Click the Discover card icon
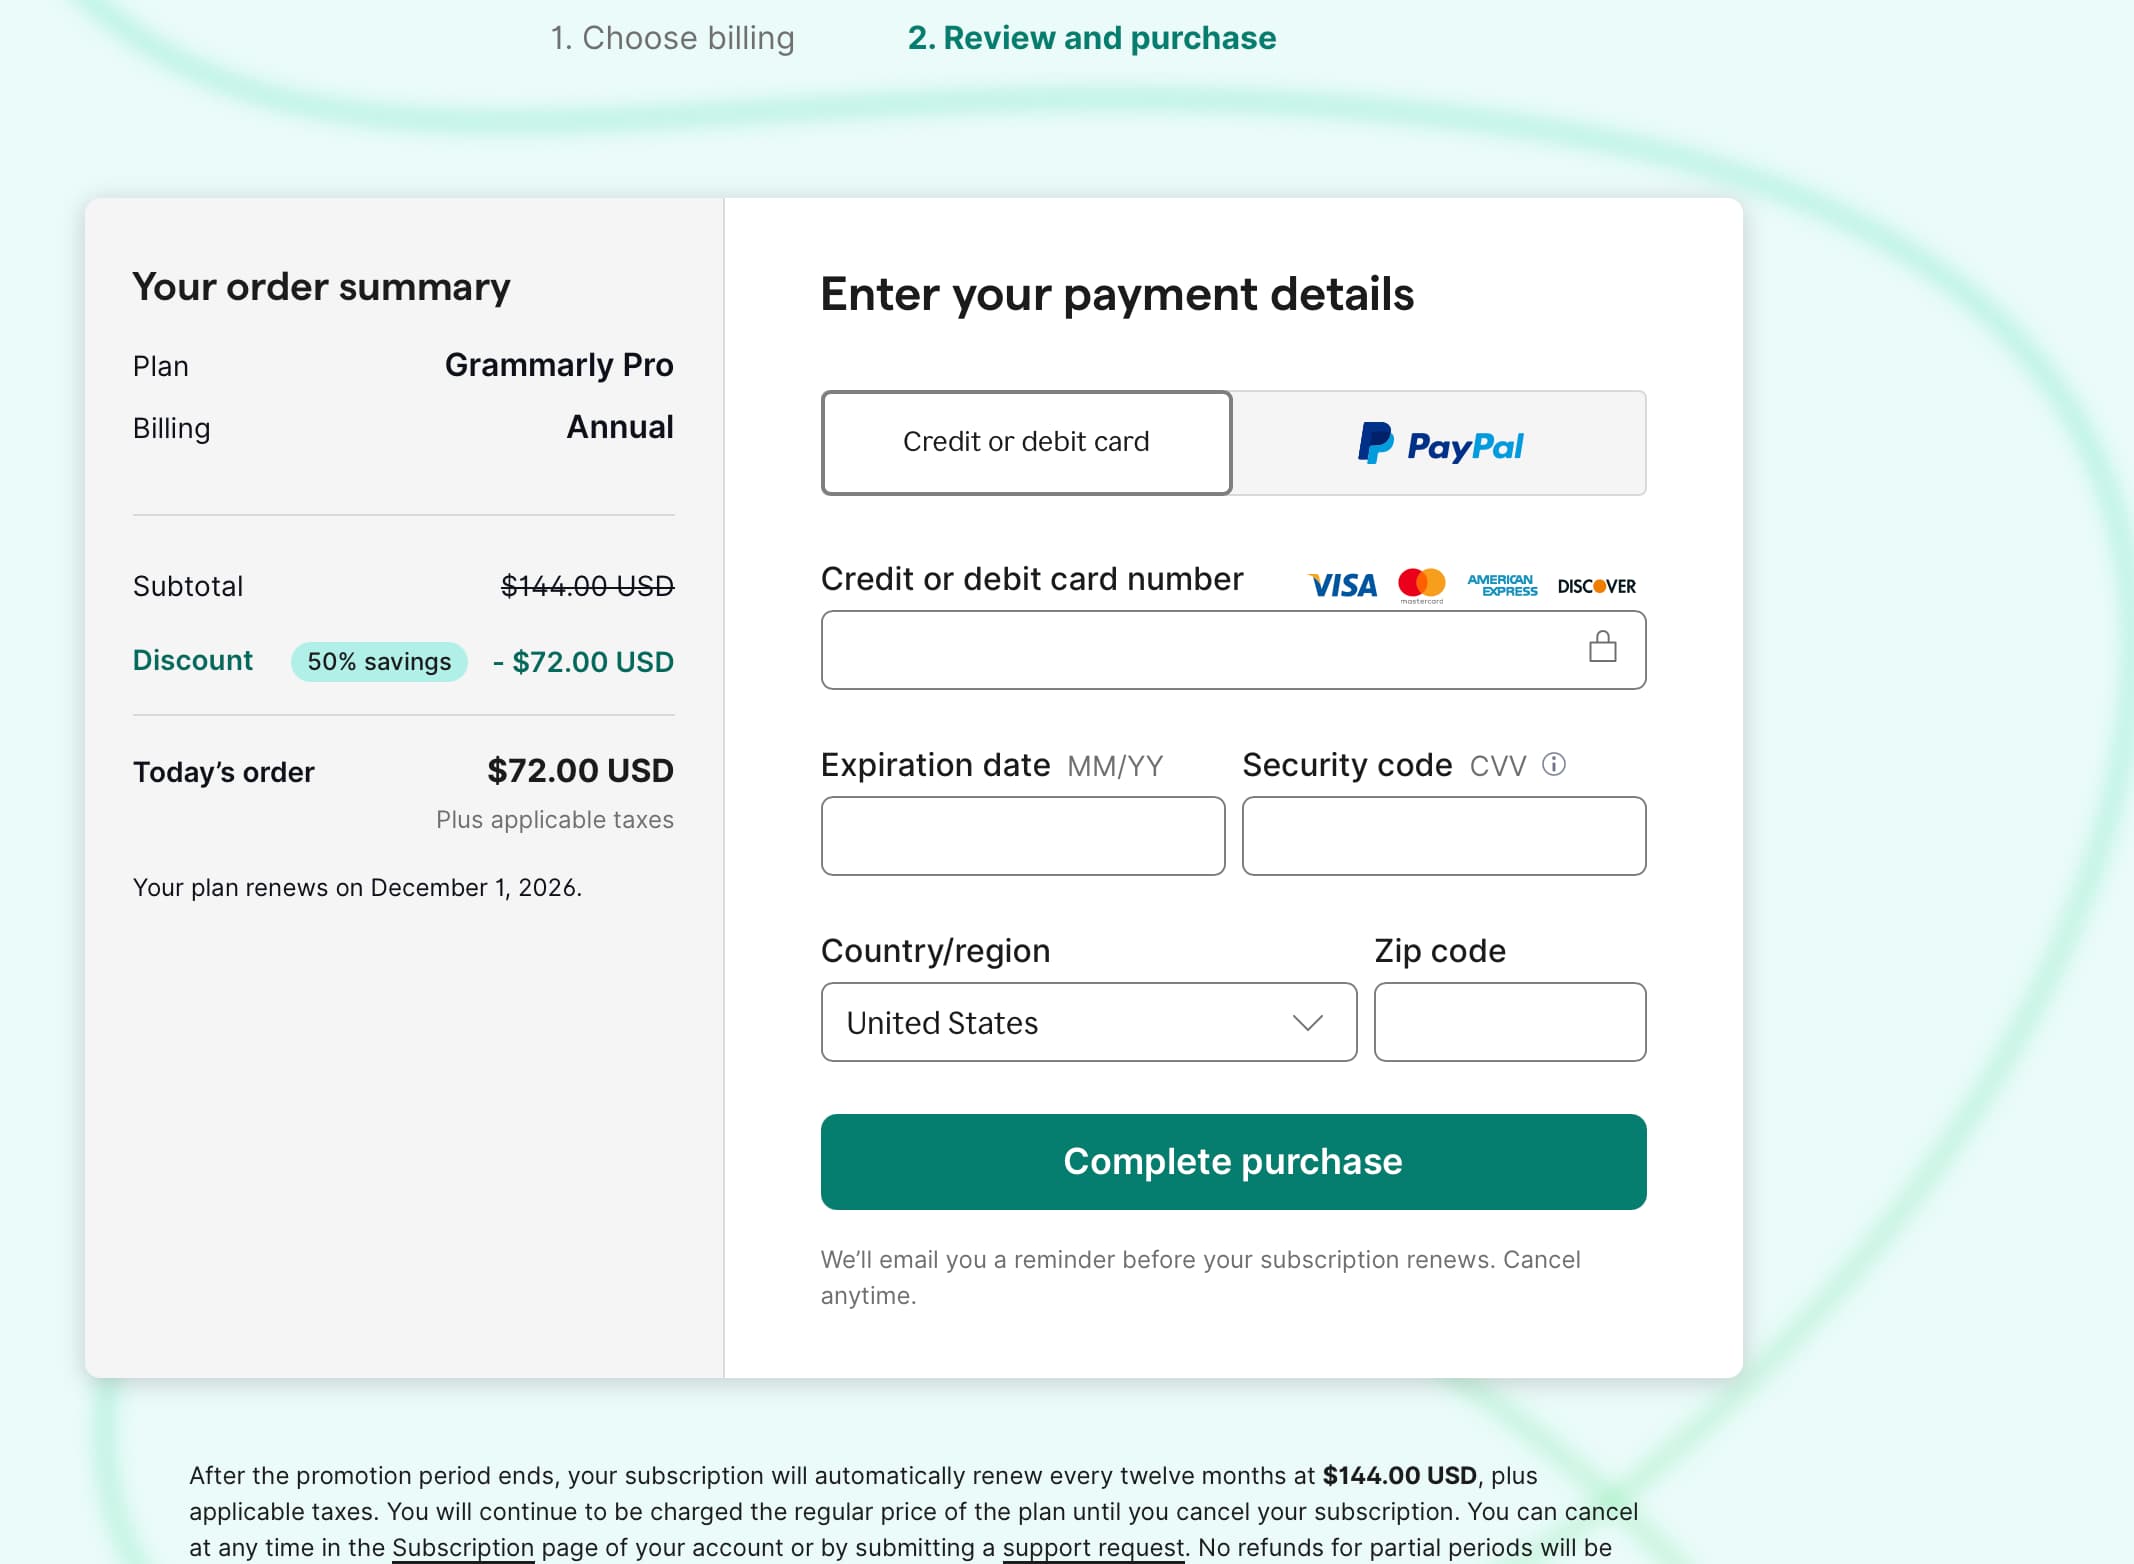 coord(1597,584)
